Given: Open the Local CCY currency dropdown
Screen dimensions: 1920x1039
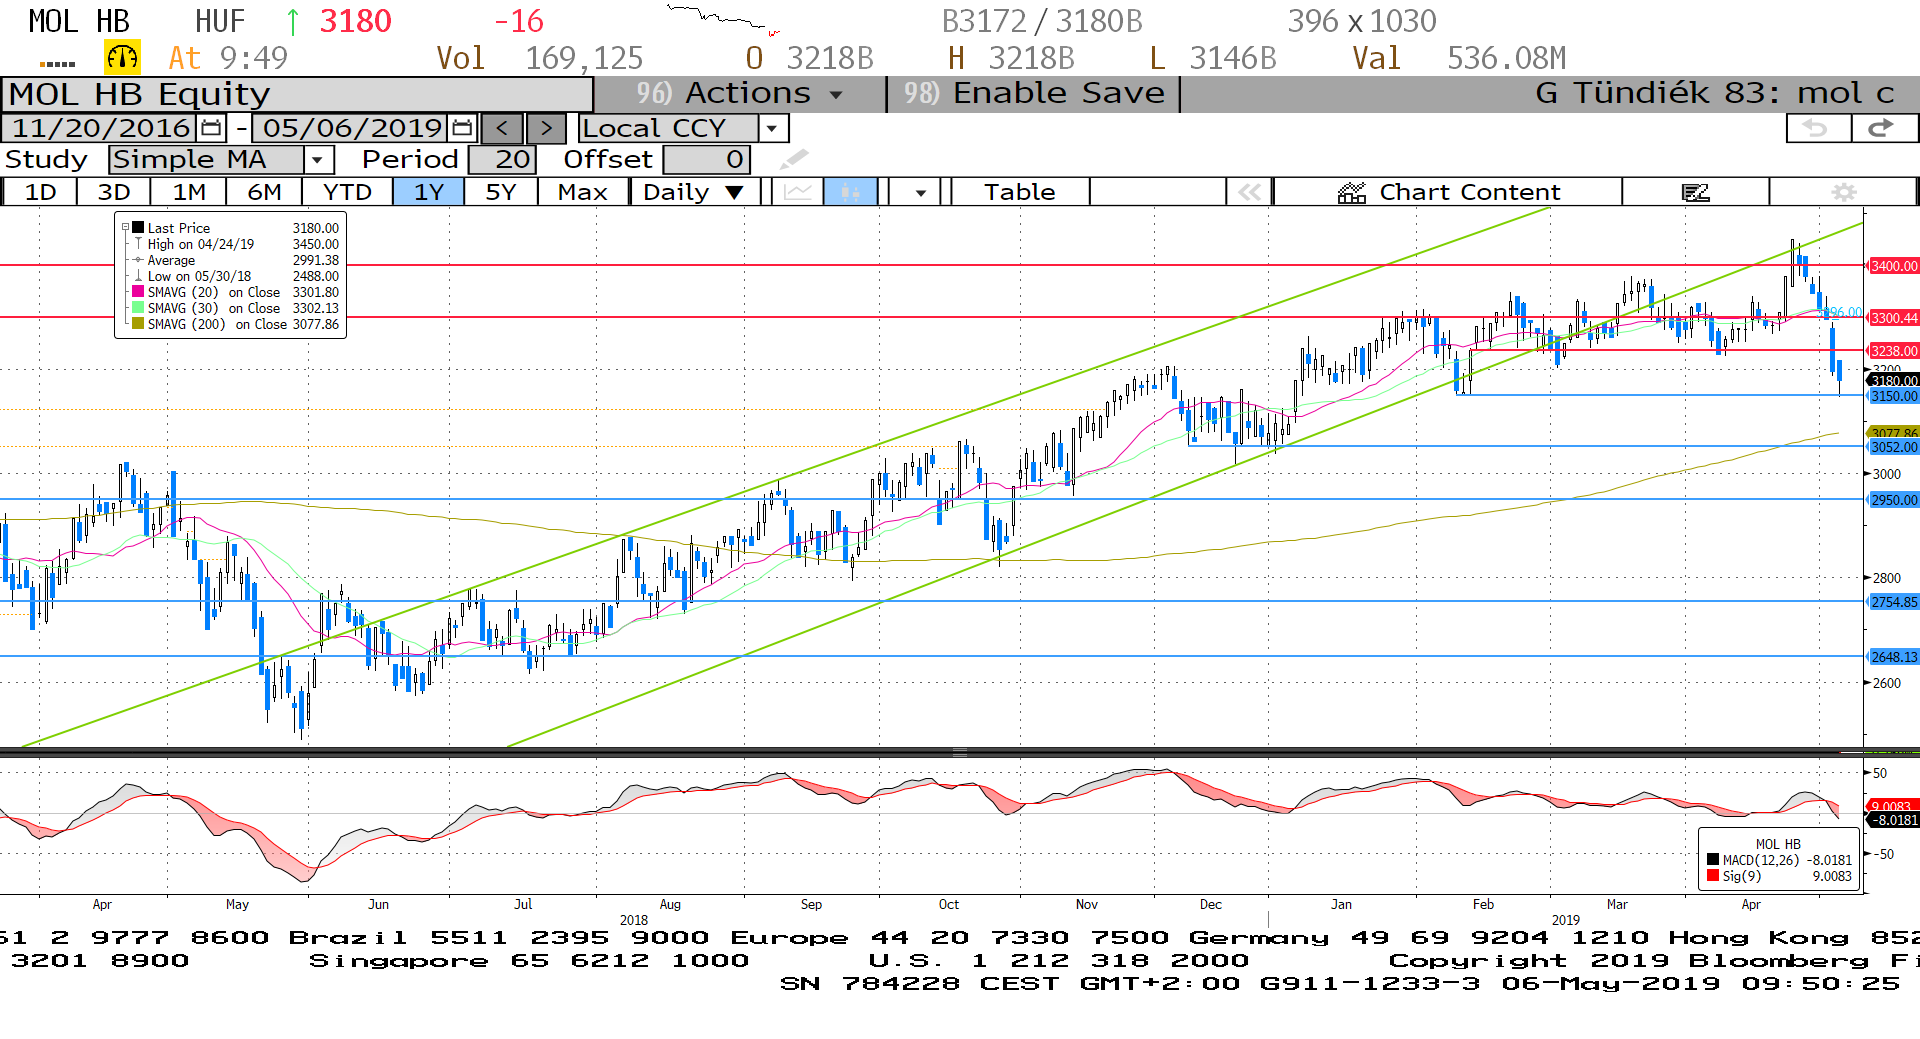Looking at the screenshot, I should pos(771,128).
